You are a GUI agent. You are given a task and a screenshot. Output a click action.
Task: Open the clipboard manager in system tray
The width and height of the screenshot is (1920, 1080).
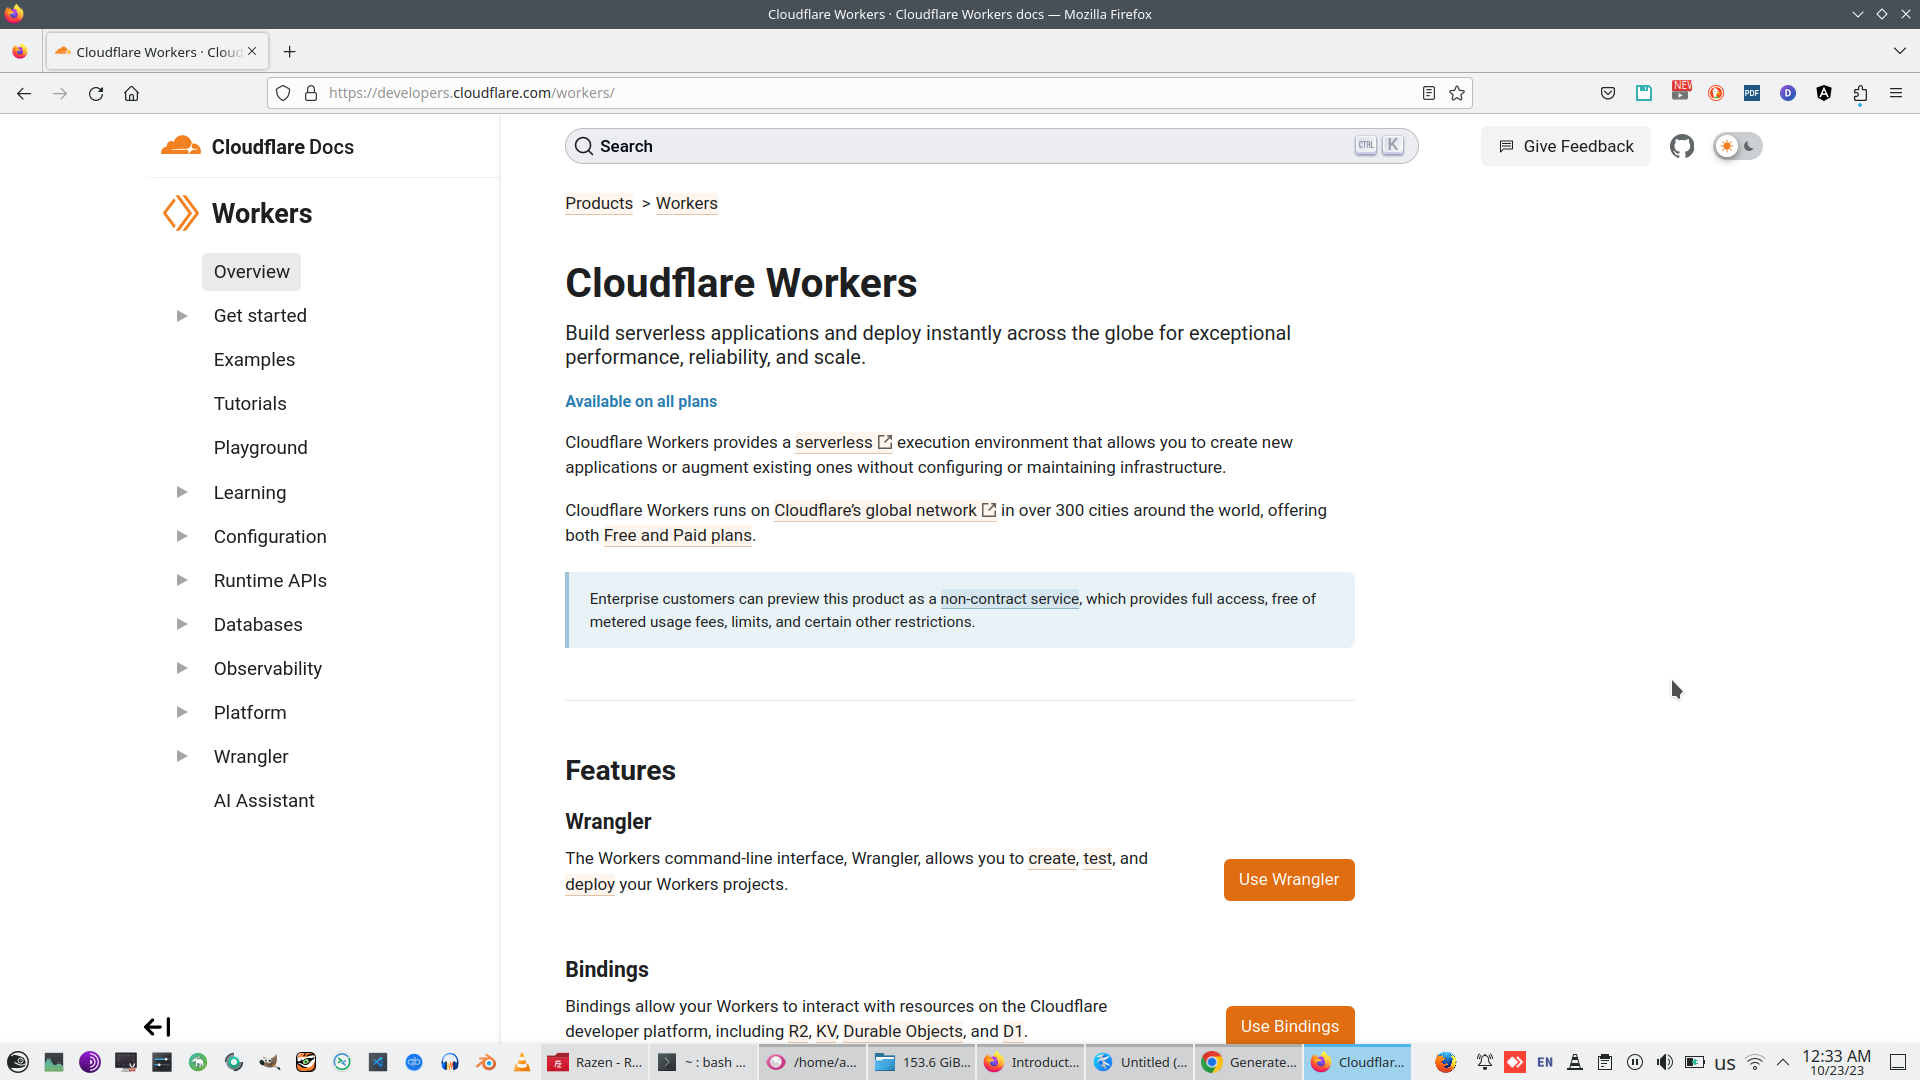1606,1062
